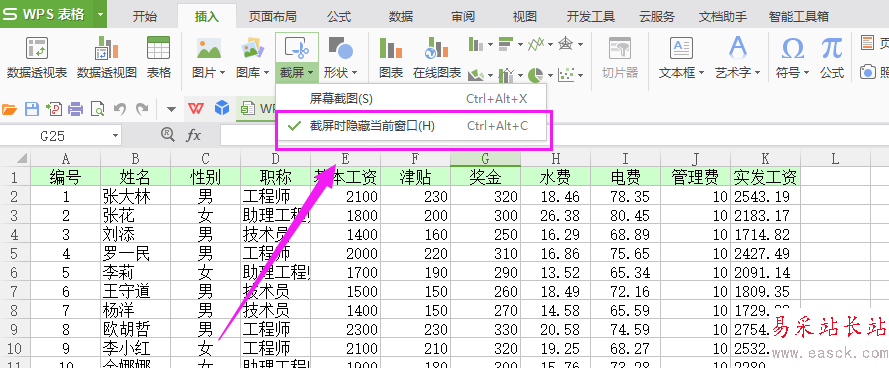Click the 形状 (shapes) icon

[341, 48]
